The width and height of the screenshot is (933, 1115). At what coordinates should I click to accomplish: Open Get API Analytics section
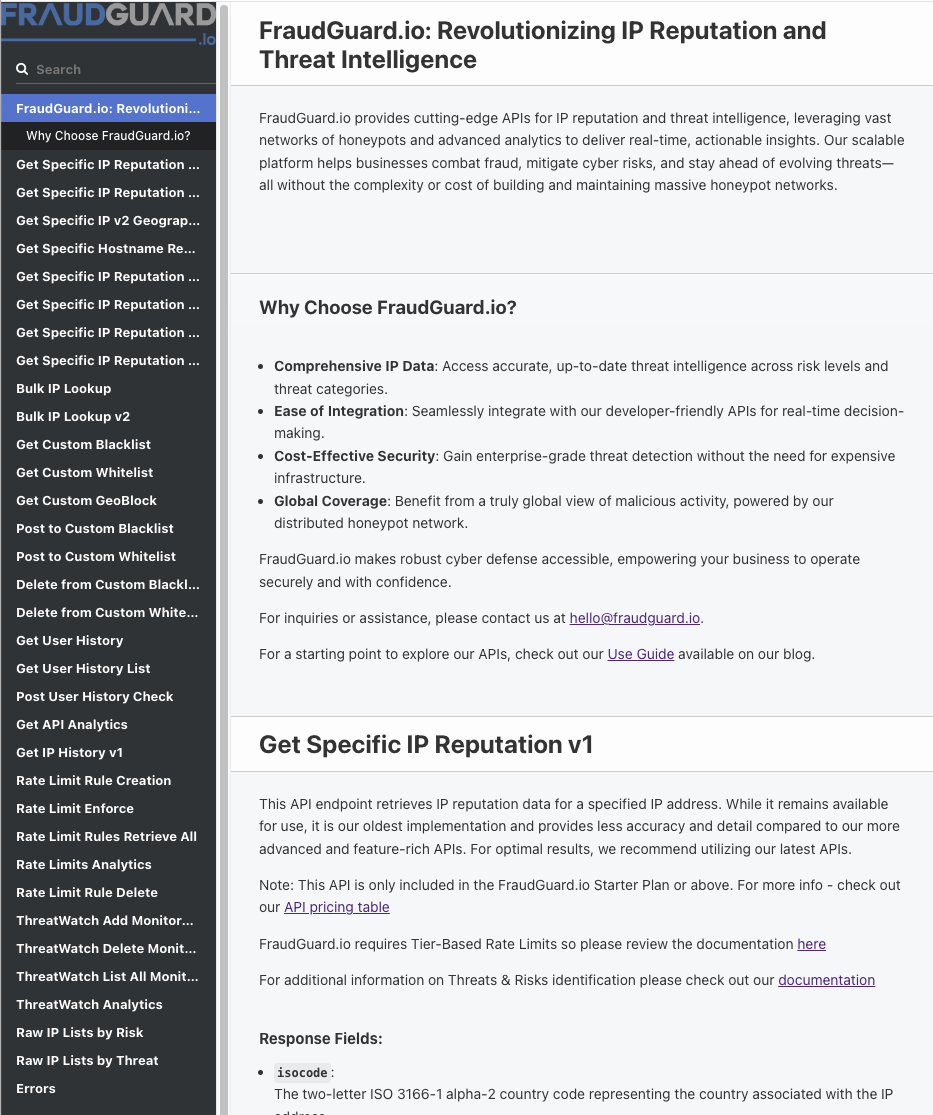pyautogui.click(x=72, y=724)
